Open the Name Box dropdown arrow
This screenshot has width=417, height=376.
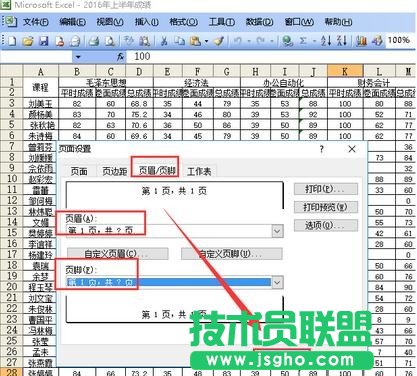[x=78, y=57]
